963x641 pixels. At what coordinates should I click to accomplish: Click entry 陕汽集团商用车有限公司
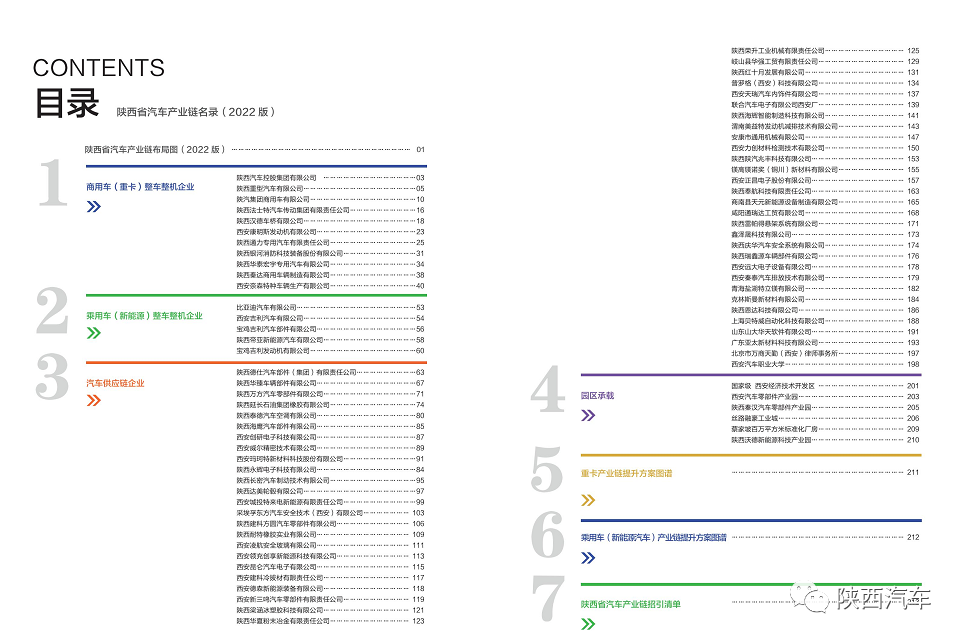click(273, 199)
